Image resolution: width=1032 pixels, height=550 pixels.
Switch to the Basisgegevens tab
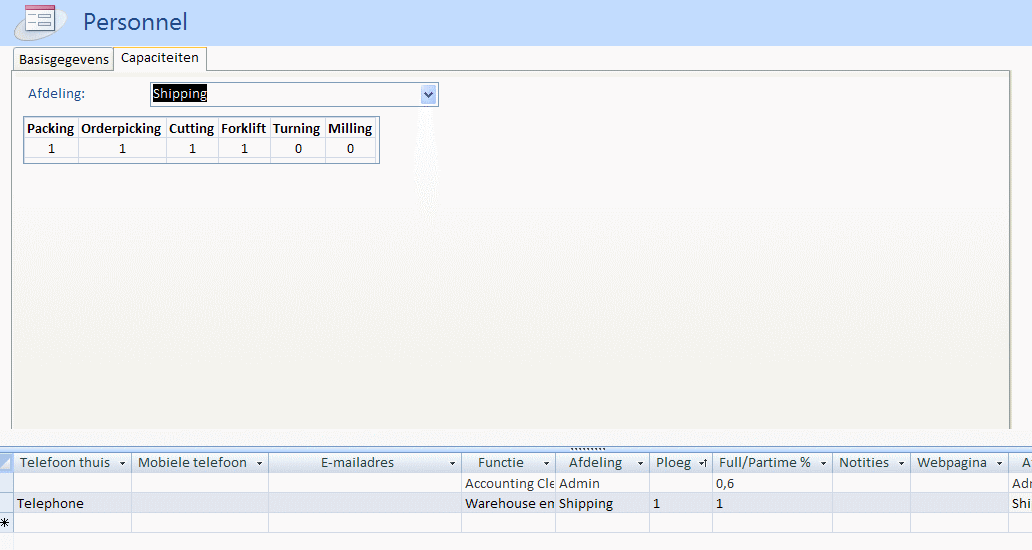click(63, 59)
